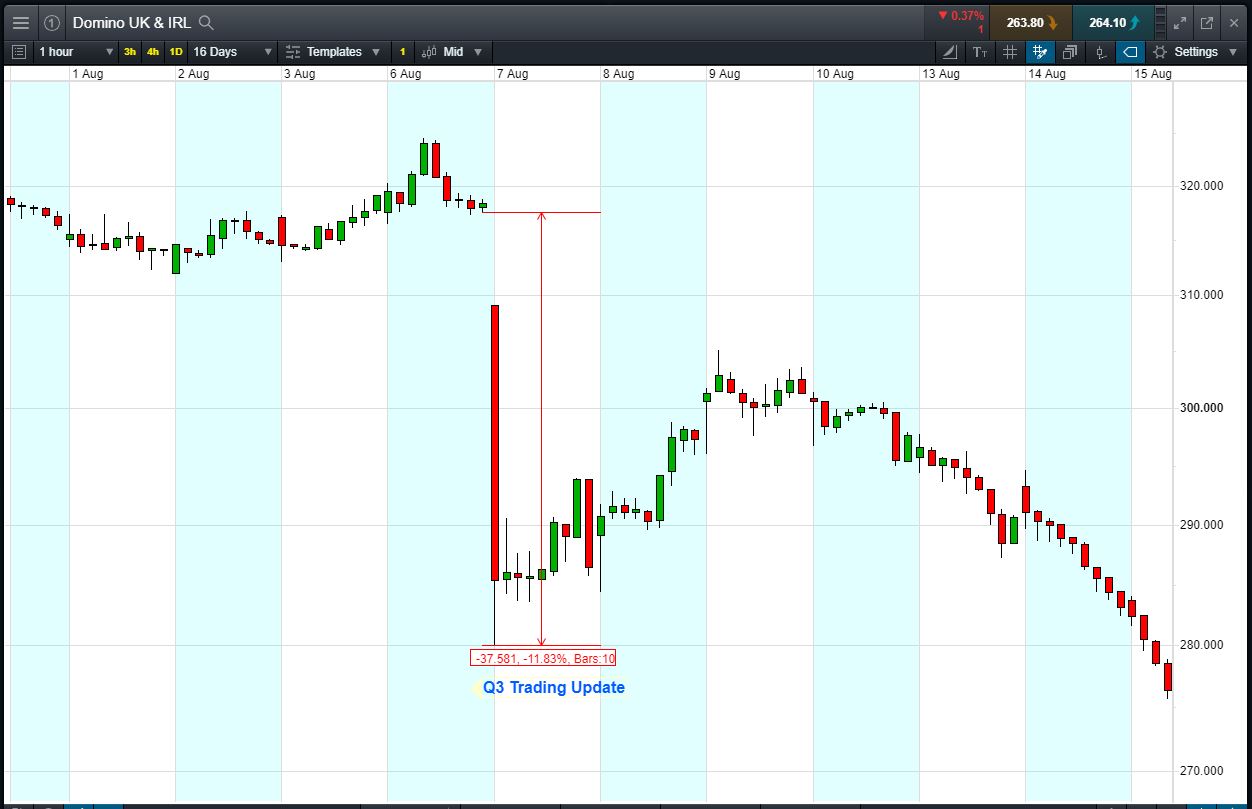Click the 270.000 price axis label

tap(1201, 771)
